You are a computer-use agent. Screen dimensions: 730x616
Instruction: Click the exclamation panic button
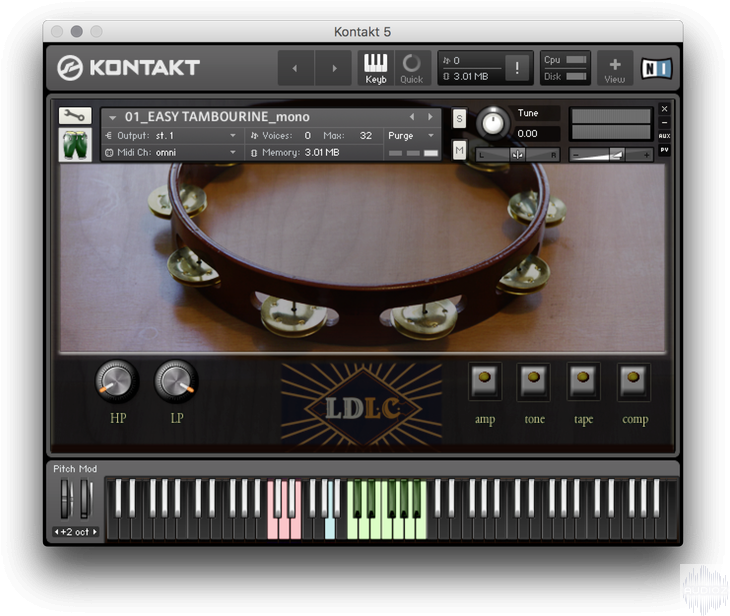[517, 68]
